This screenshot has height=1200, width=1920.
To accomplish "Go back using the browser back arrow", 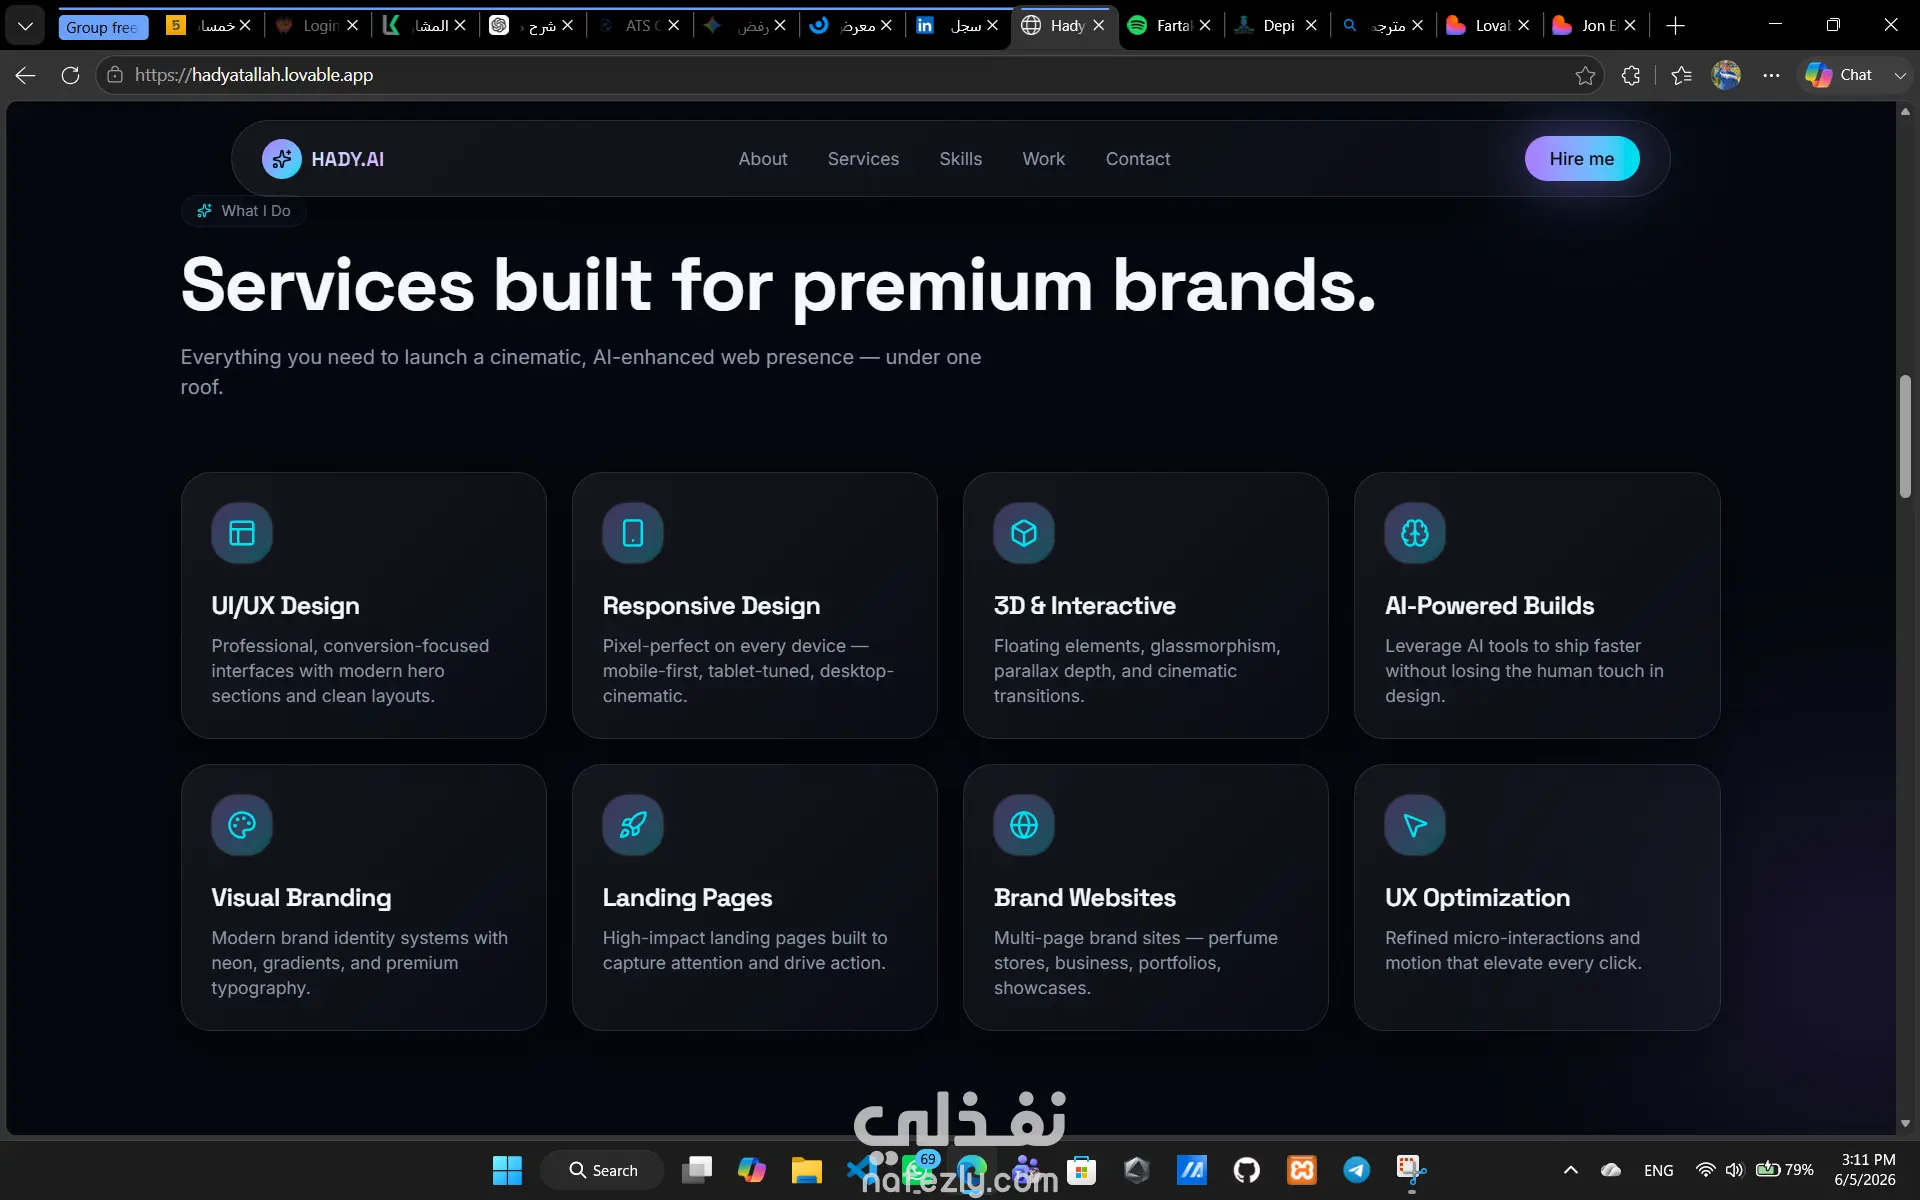I will pos(25,75).
